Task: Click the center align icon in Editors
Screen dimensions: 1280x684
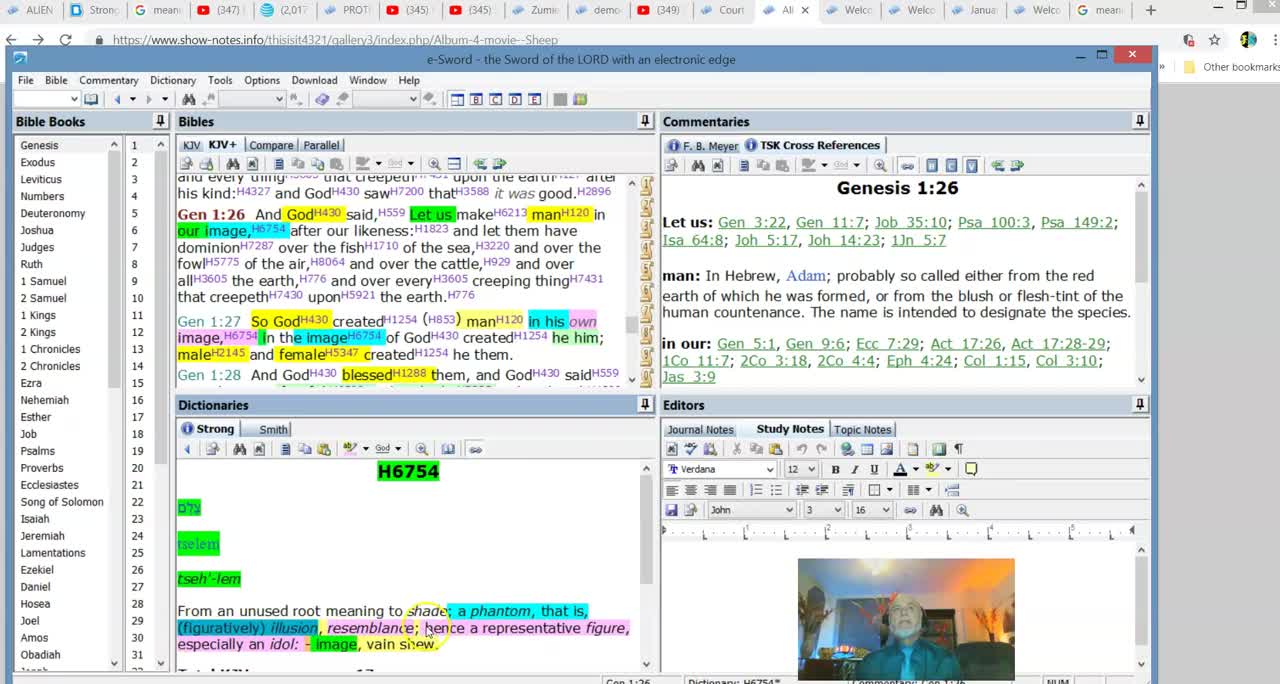Action: pyautogui.click(x=691, y=490)
